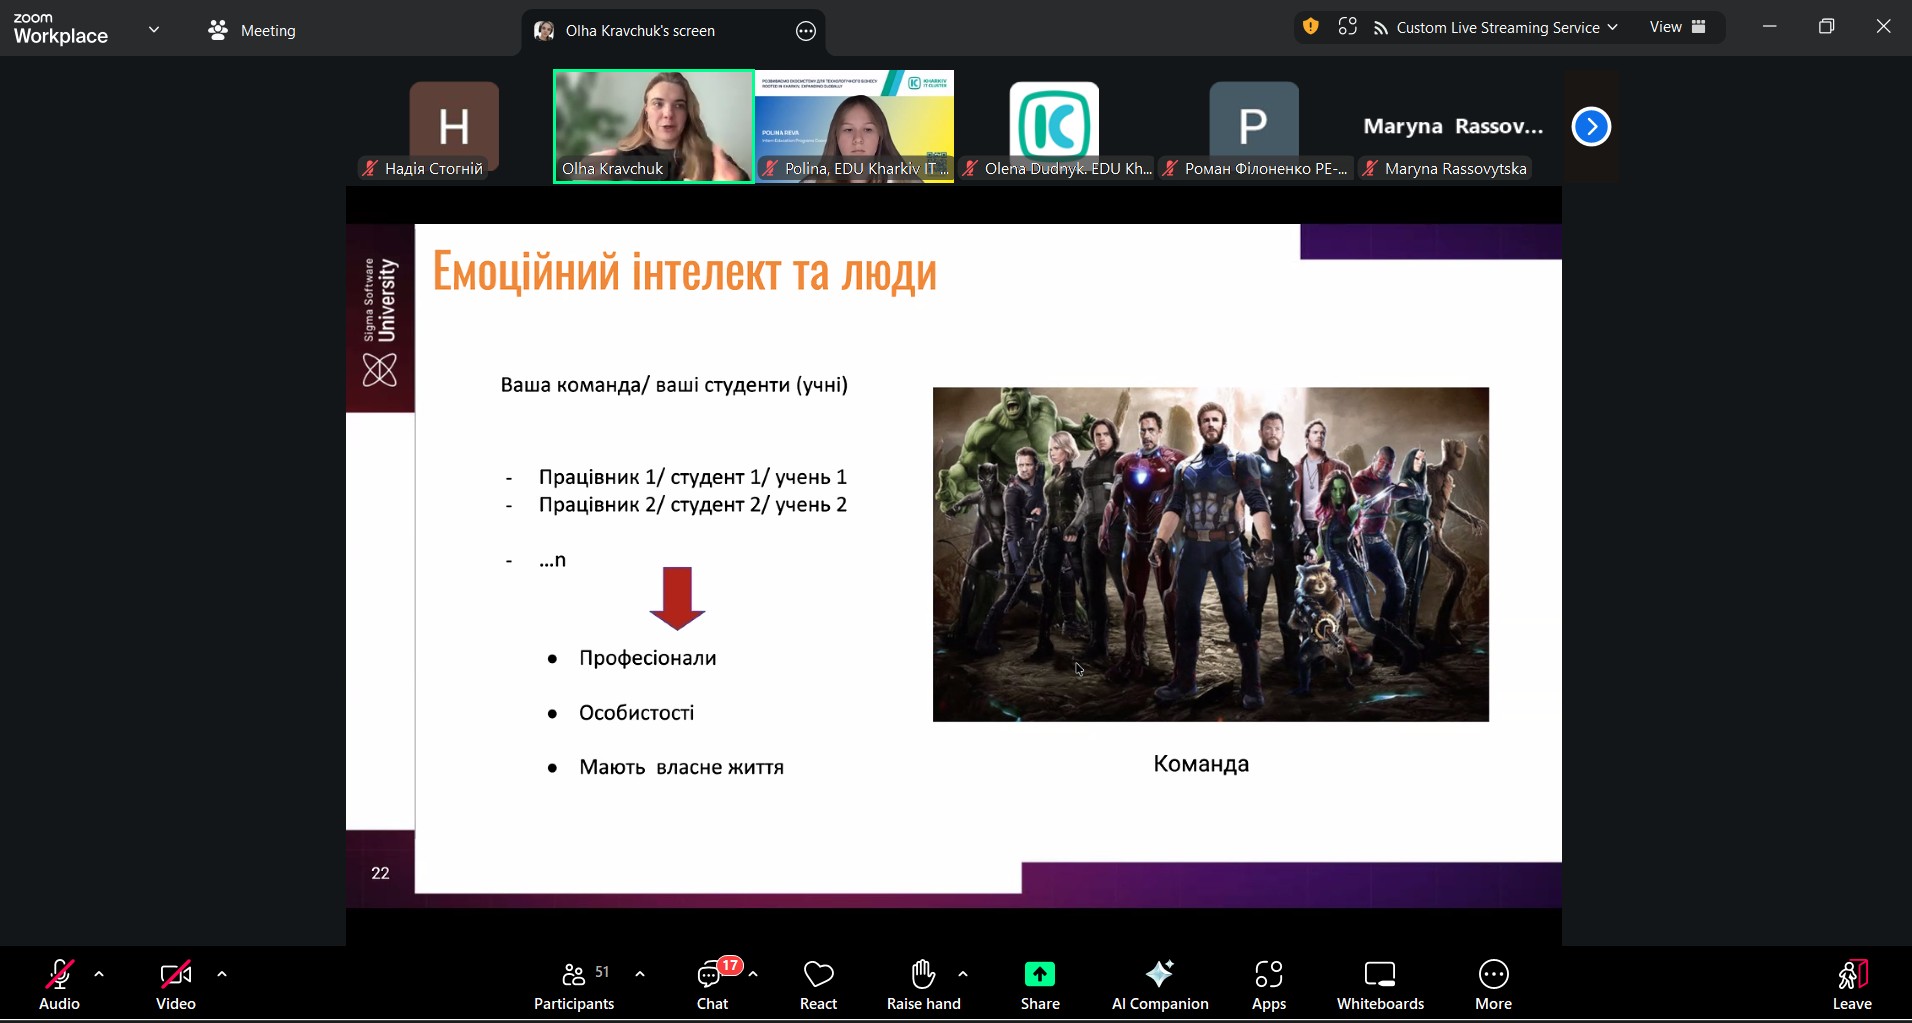
Task: Switch to the Meeting tab
Action: (x=252, y=30)
